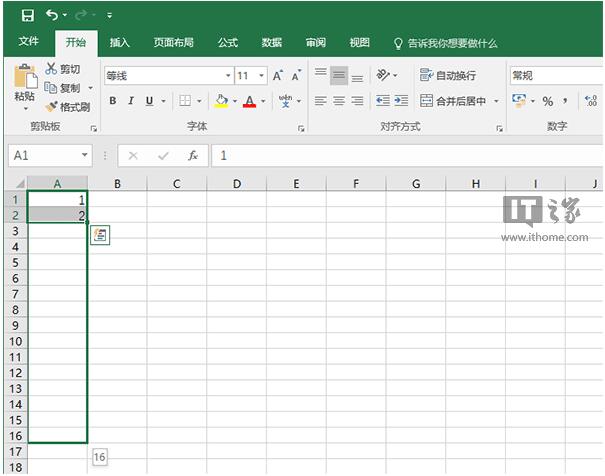Open the font name dropdown (等线)
The height and width of the screenshot is (476, 605).
tap(166, 76)
